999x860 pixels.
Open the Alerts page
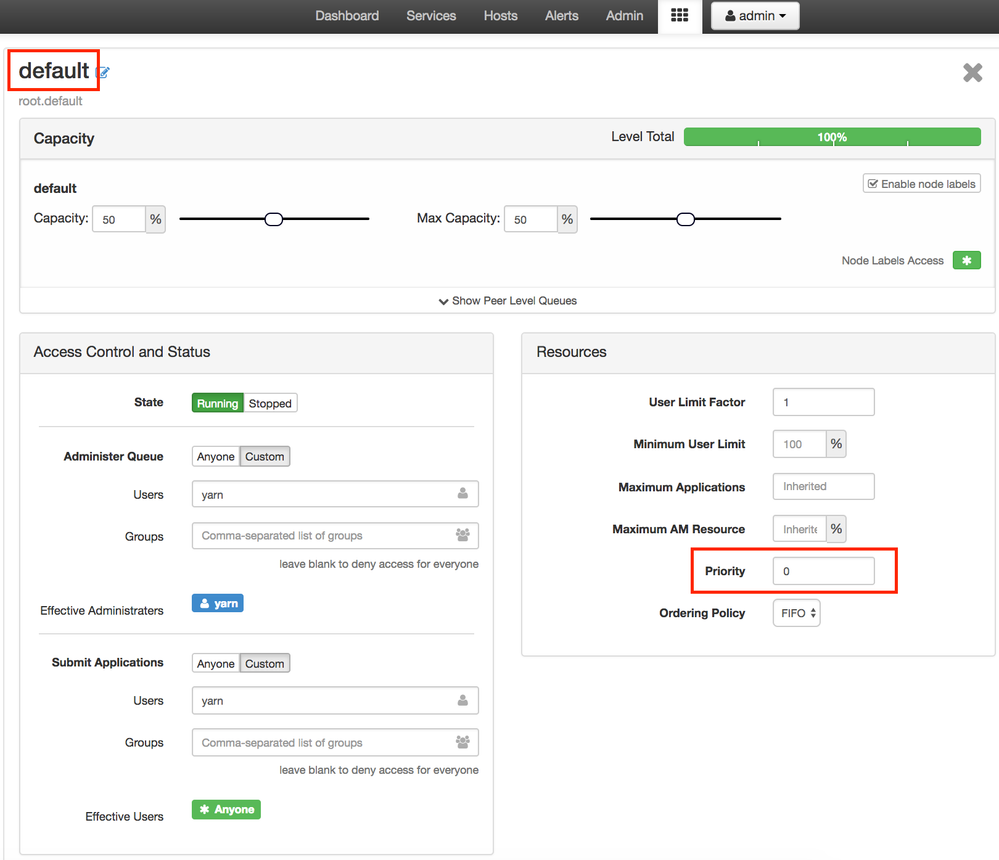click(561, 15)
